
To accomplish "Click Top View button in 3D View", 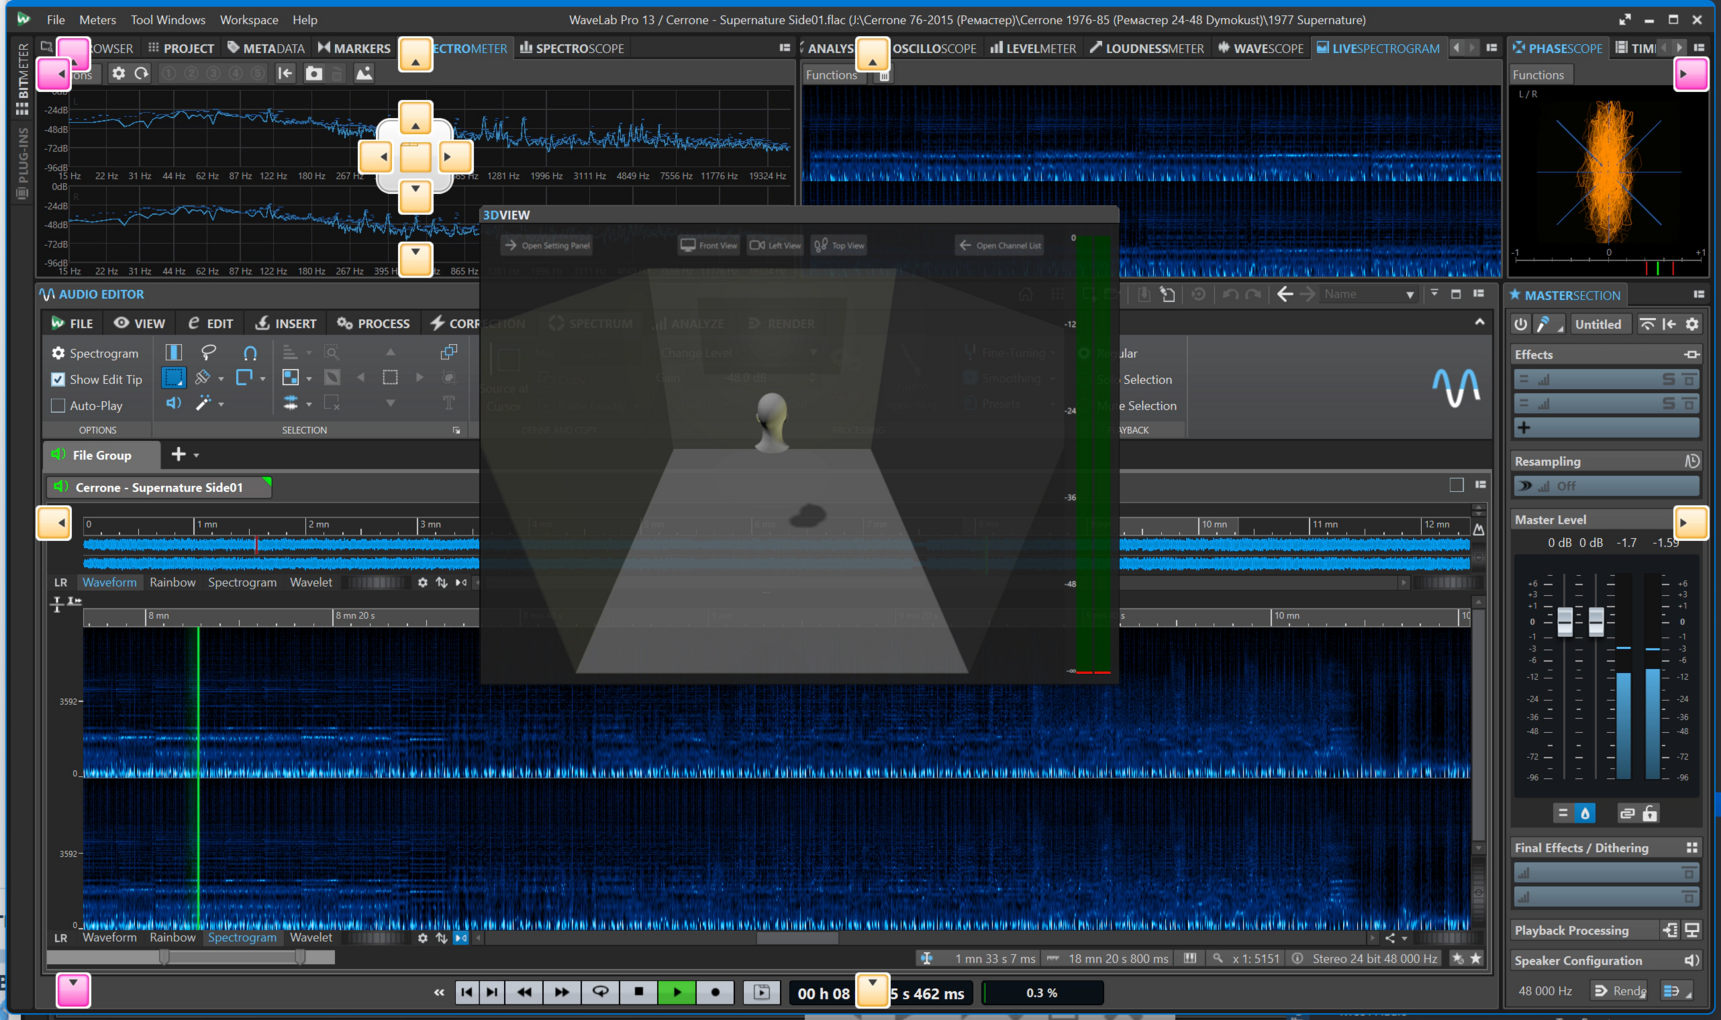I will pos(840,245).
